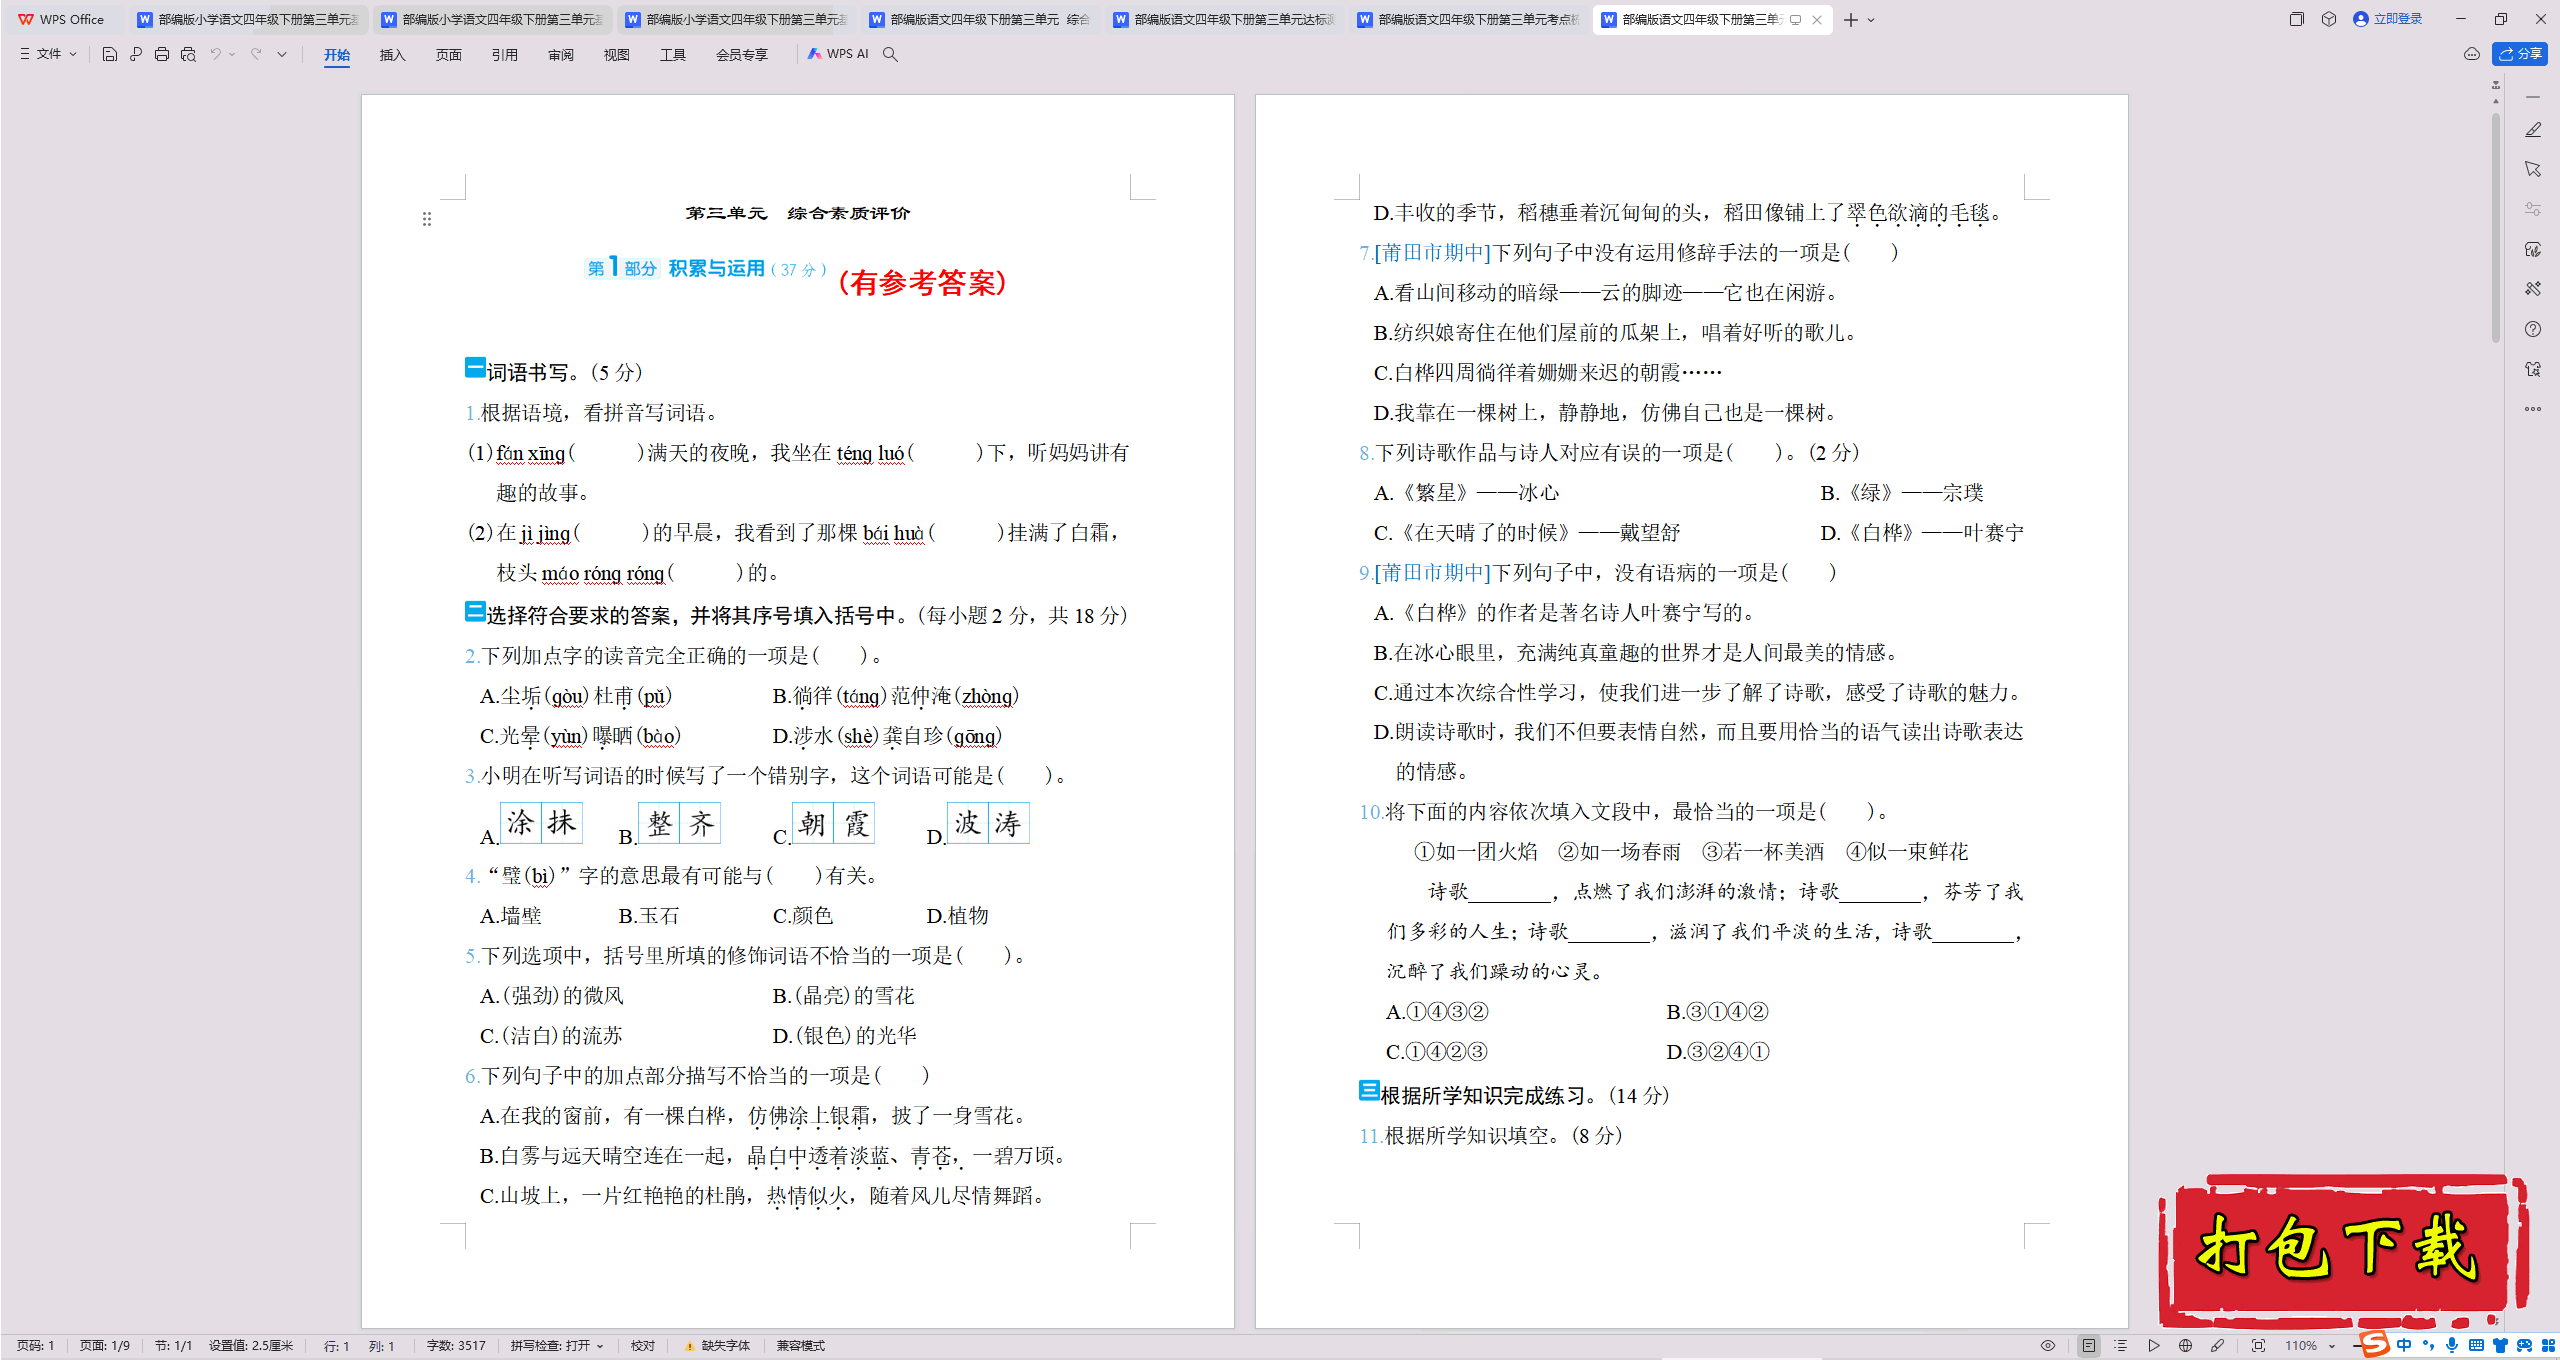Select the 页面 ribbon tab
The image size is (2560, 1360).
[x=448, y=54]
